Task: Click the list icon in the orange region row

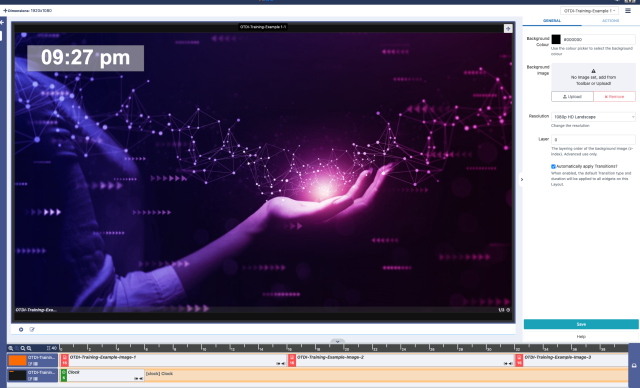Action: (x=36, y=364)
